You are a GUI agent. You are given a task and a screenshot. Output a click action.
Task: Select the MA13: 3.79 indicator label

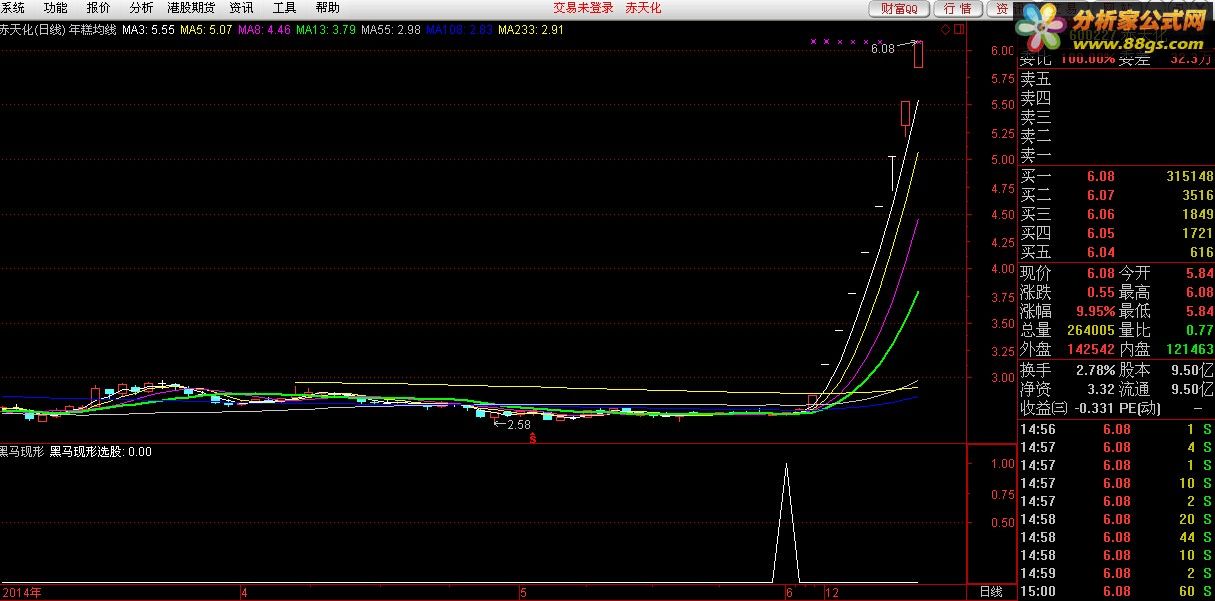(x=326, y=30)
